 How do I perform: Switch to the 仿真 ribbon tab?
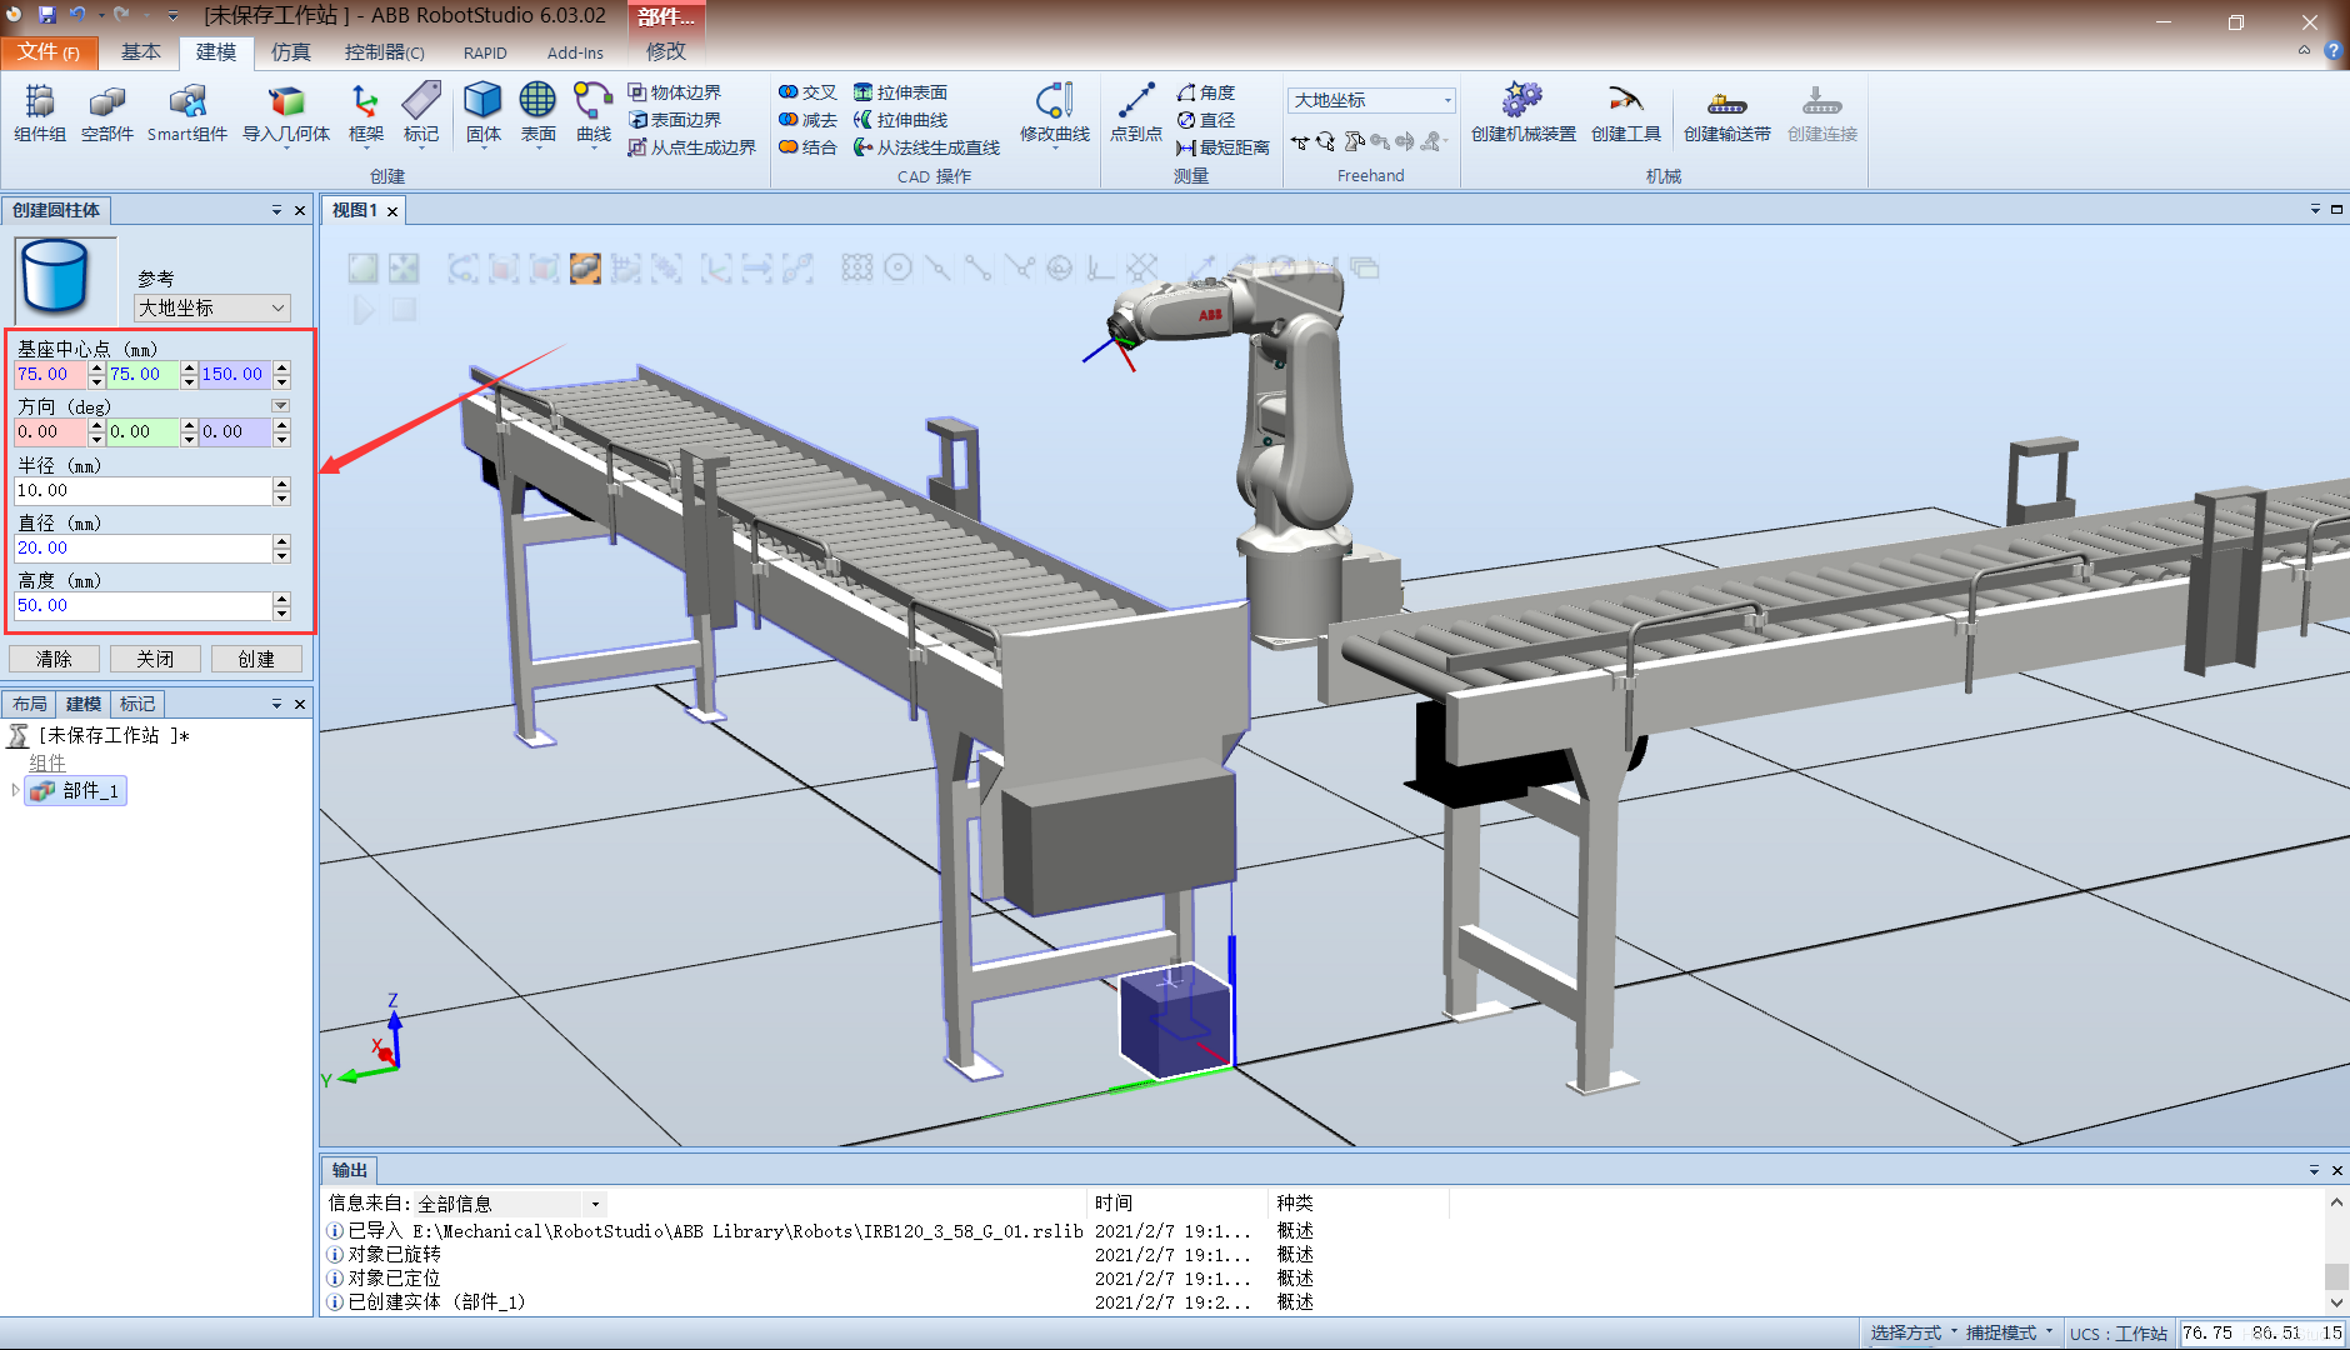click(290, 52)
